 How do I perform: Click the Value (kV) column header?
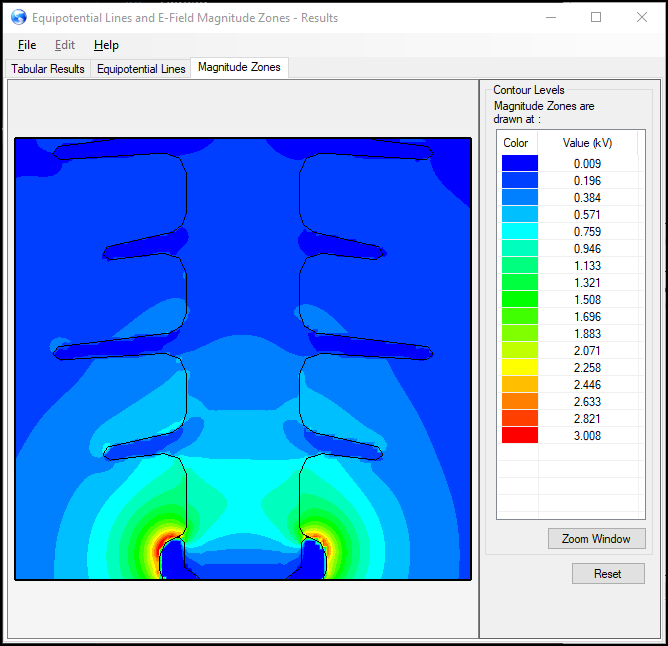pyautogui.click(x=587, y=143)
